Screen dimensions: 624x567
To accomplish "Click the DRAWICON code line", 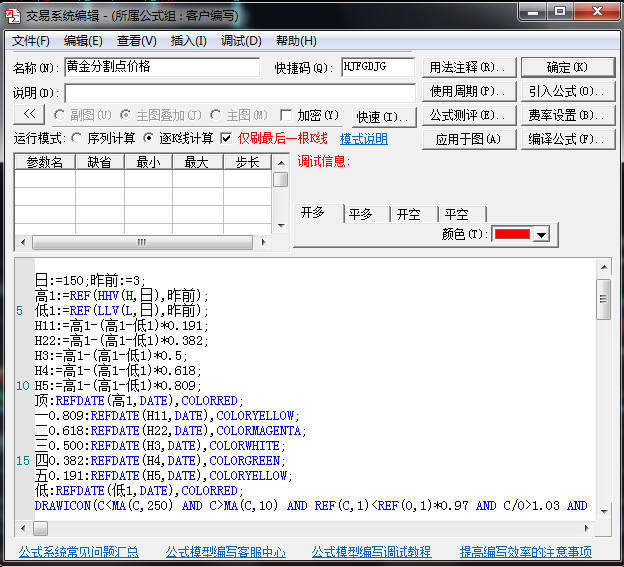I will [x=311, y=506].
